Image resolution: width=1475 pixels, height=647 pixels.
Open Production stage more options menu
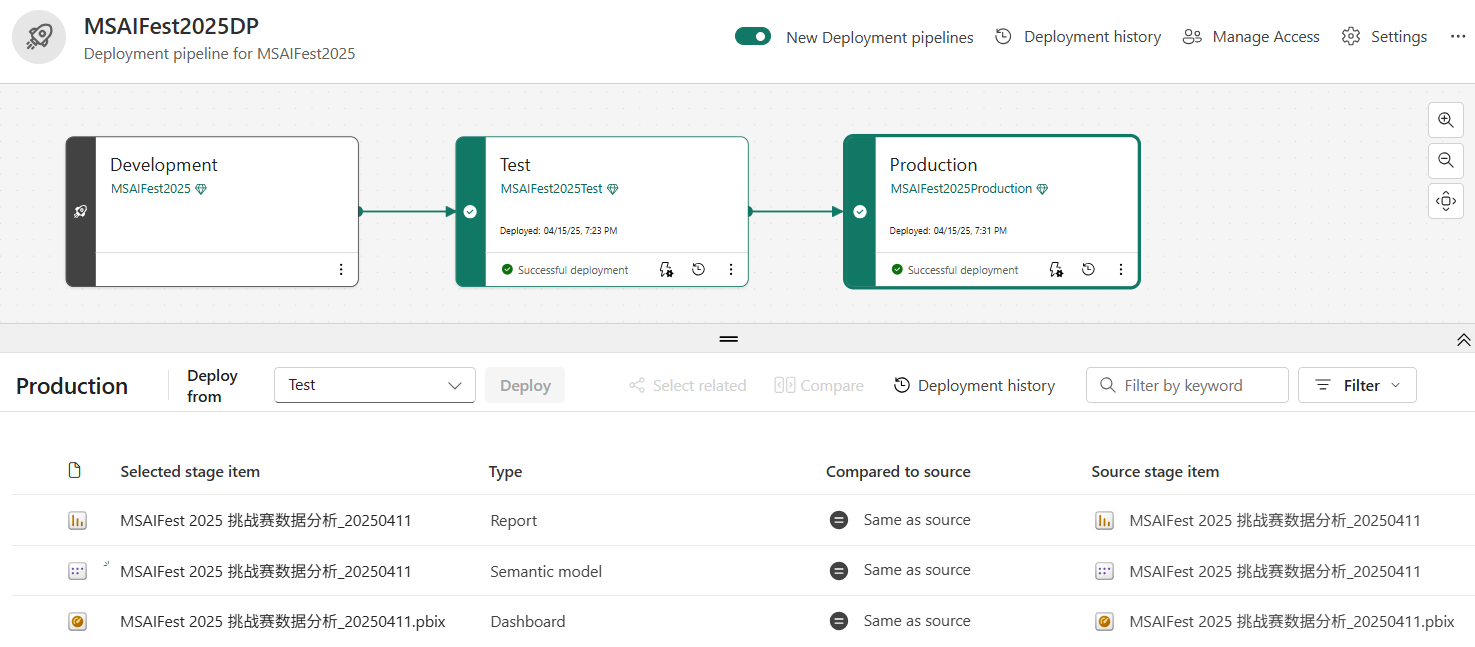1121,270
